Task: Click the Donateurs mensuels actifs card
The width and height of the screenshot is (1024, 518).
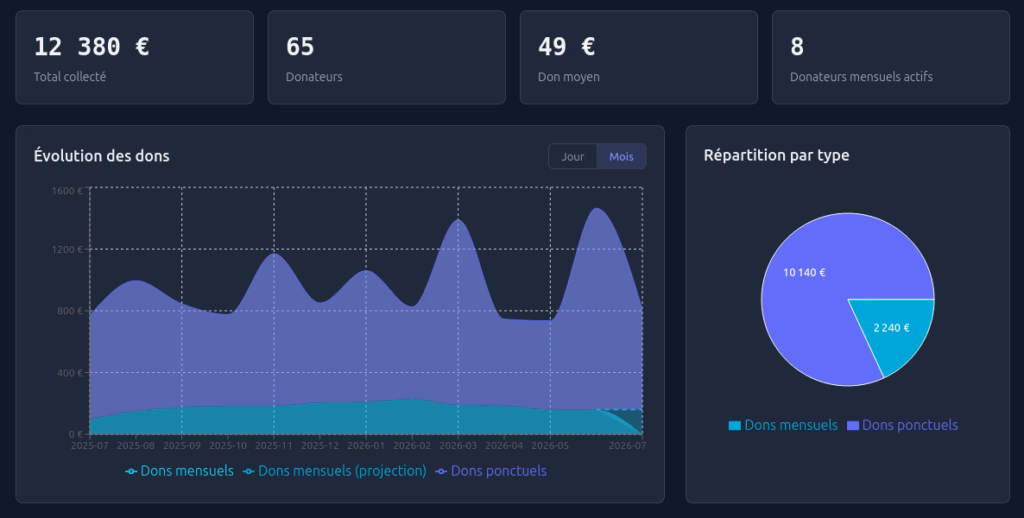Action: click(x=891, y=57)
